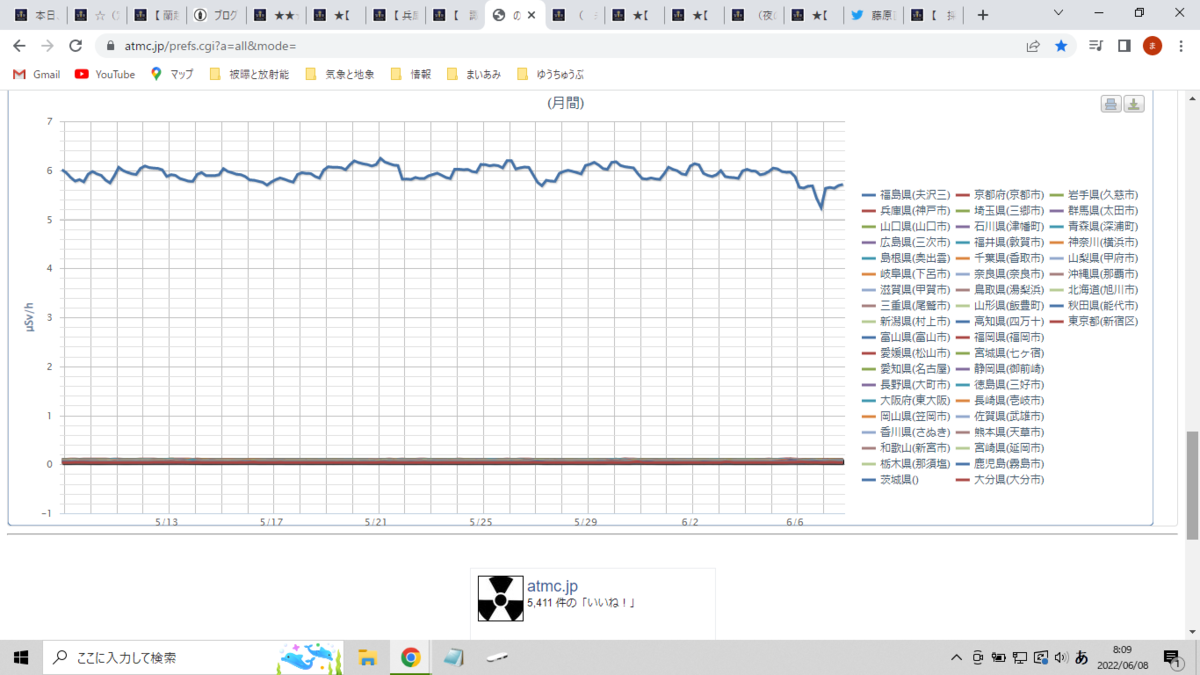Open the Chrome side panel
This screenshot has height=675, width=1200.
click(1124, 46)
